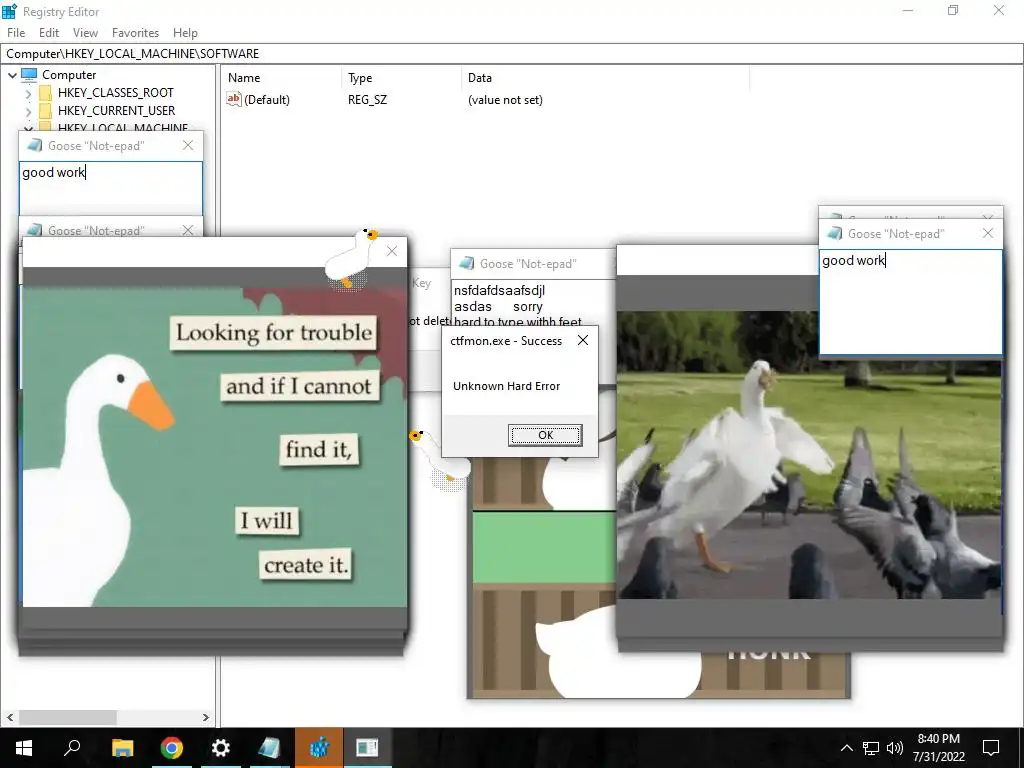The height and width of the screenshot is (768, 1024).
Task: Click the volume tray icon
Action: 895,748
